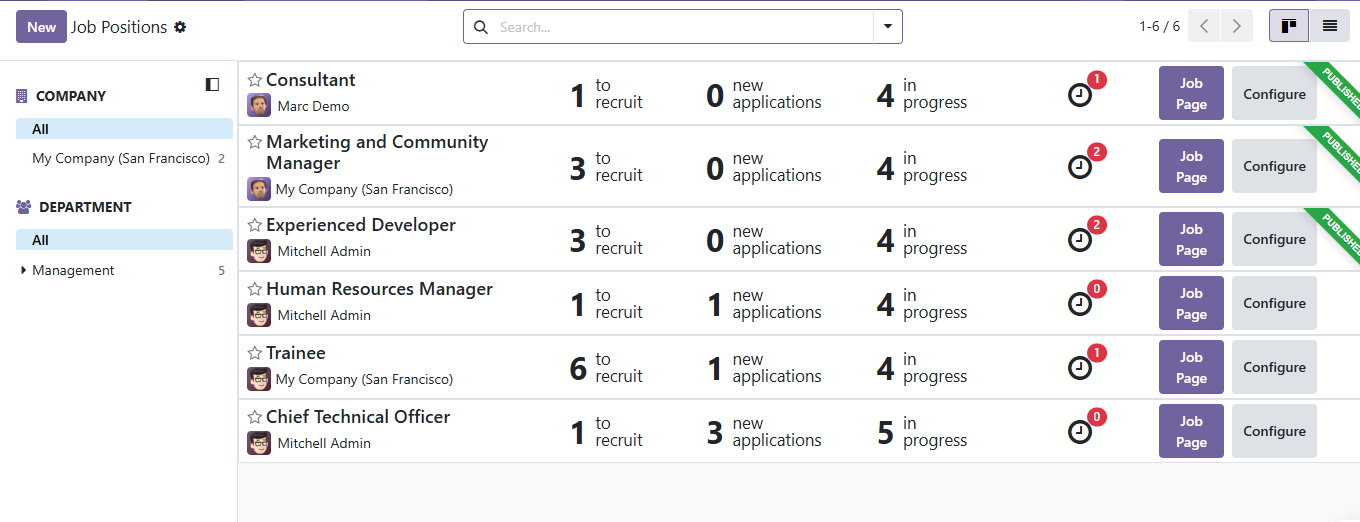Open activities clock for Consultant
Screen dimensions: 1360x522
(1080, 94)
